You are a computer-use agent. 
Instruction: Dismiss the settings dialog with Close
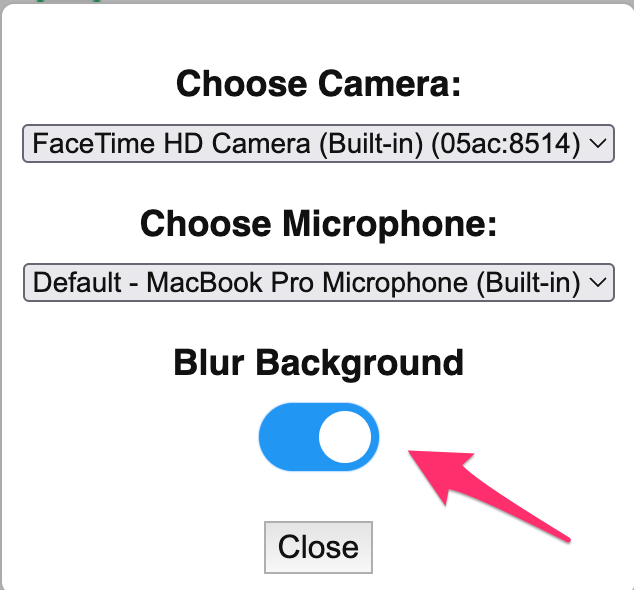point(318,547)
